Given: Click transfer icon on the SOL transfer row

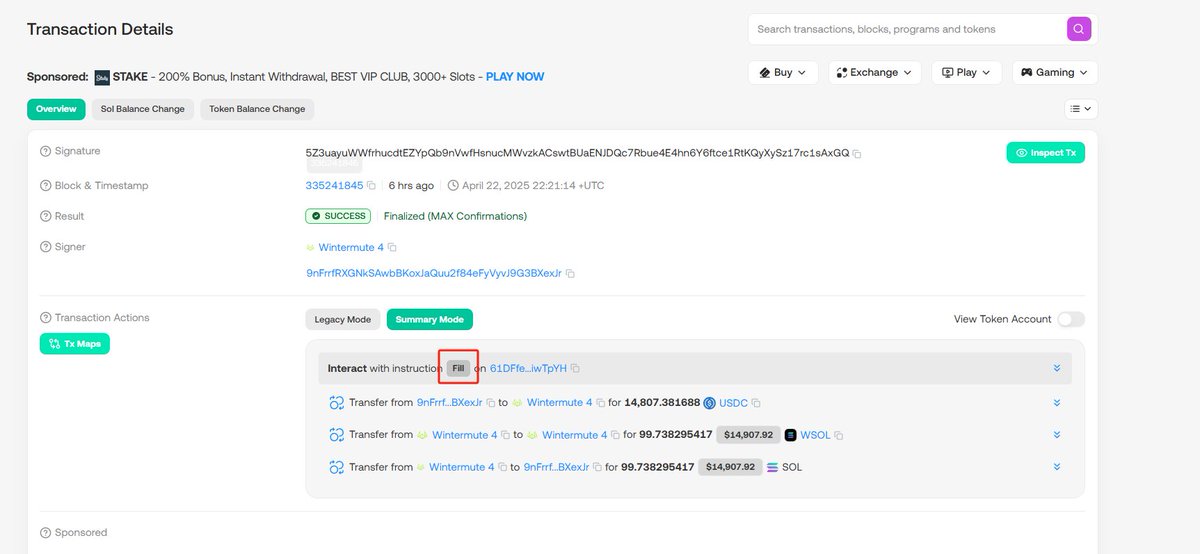Looking at the screenshot, I should click(x=337, y=467).
